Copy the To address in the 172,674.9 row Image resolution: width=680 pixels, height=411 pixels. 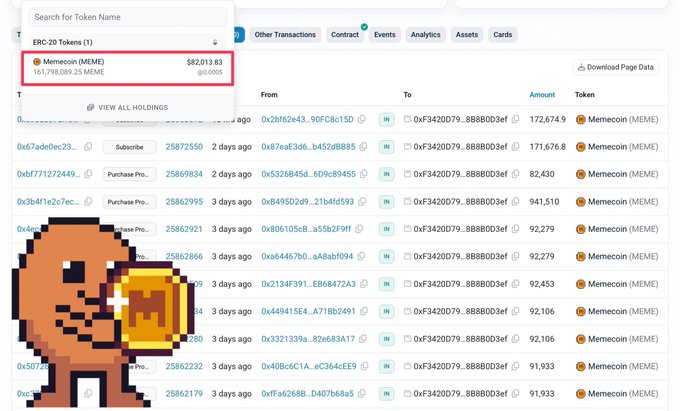(515, 119)
